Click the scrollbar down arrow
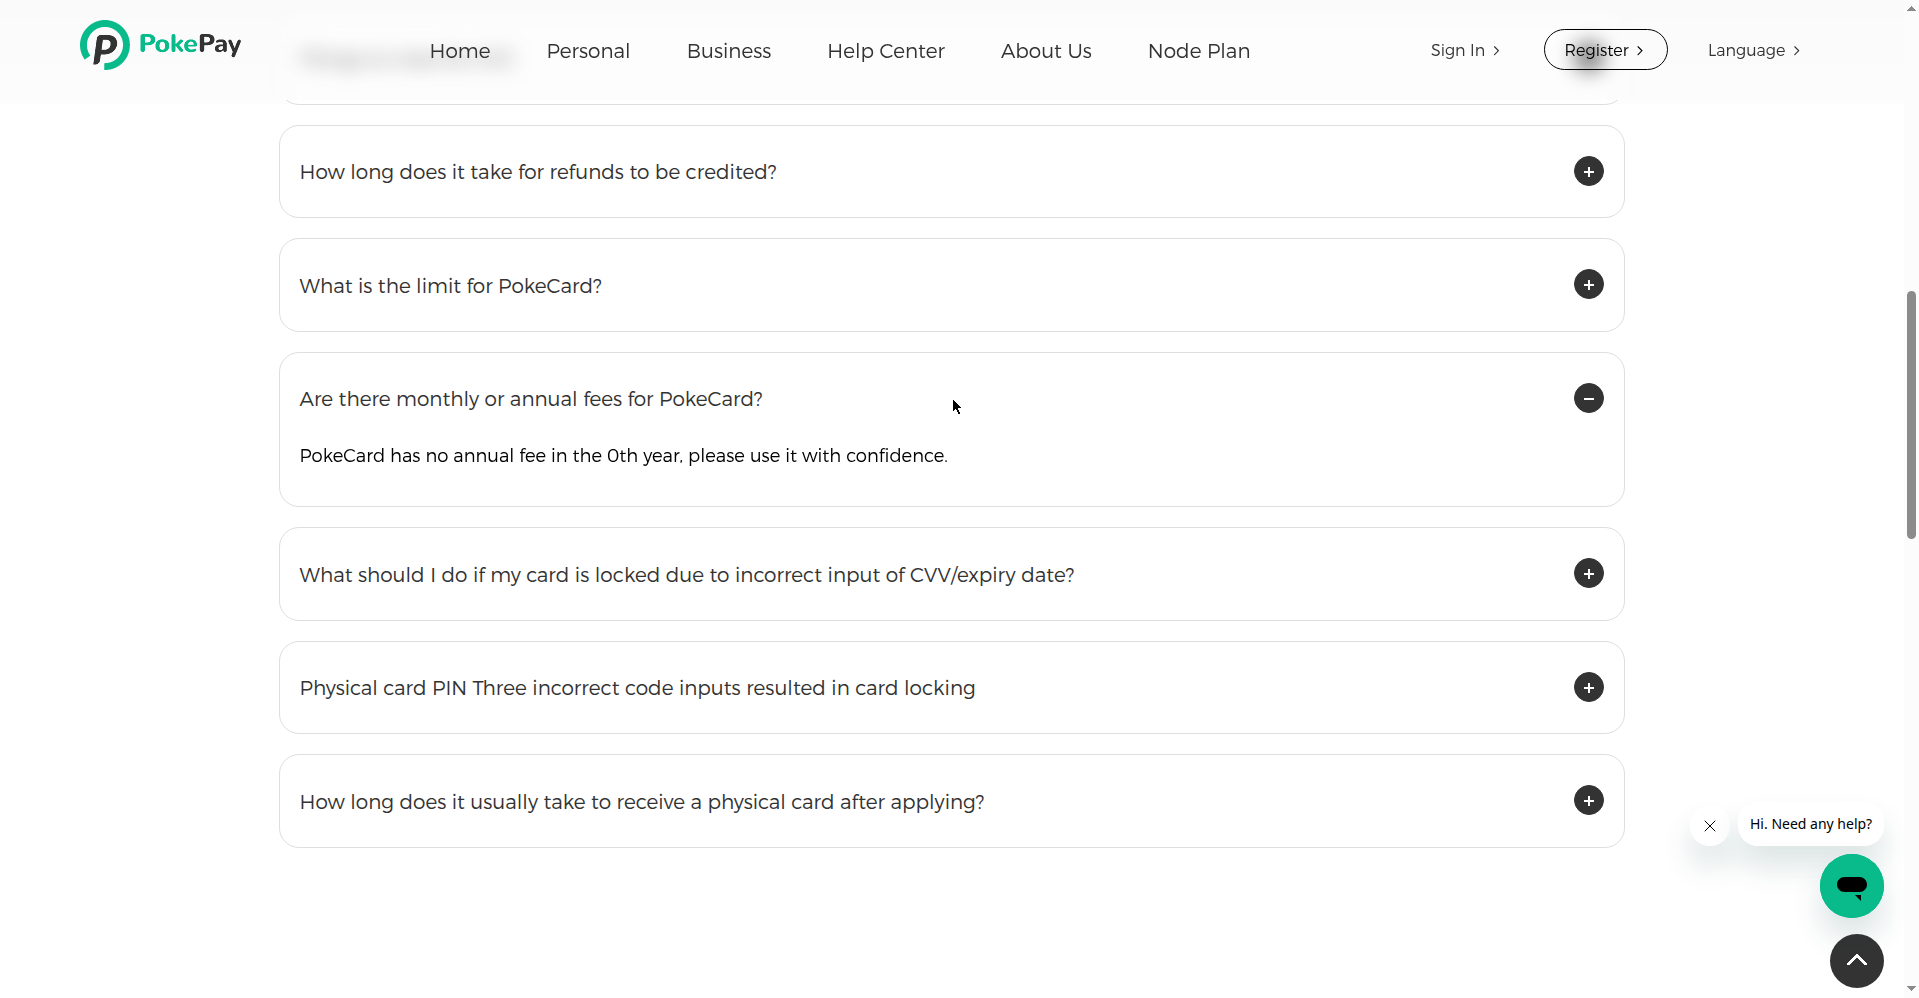1919x998 pixels. (1911, 989)
